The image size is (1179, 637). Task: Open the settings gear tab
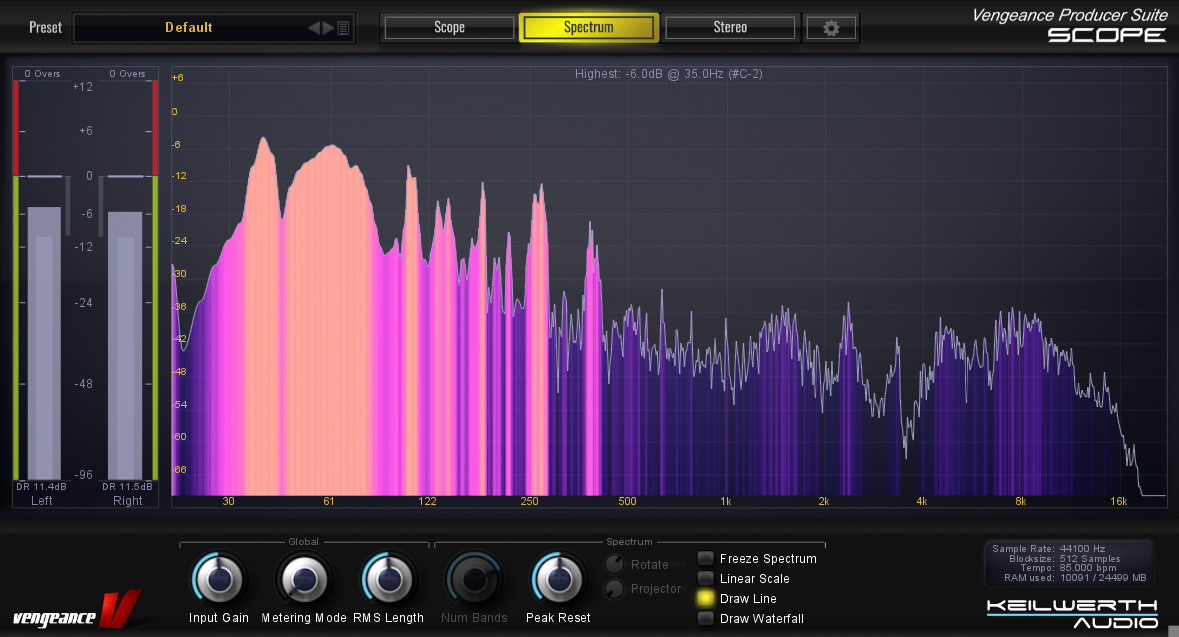[x=831, y=28]
